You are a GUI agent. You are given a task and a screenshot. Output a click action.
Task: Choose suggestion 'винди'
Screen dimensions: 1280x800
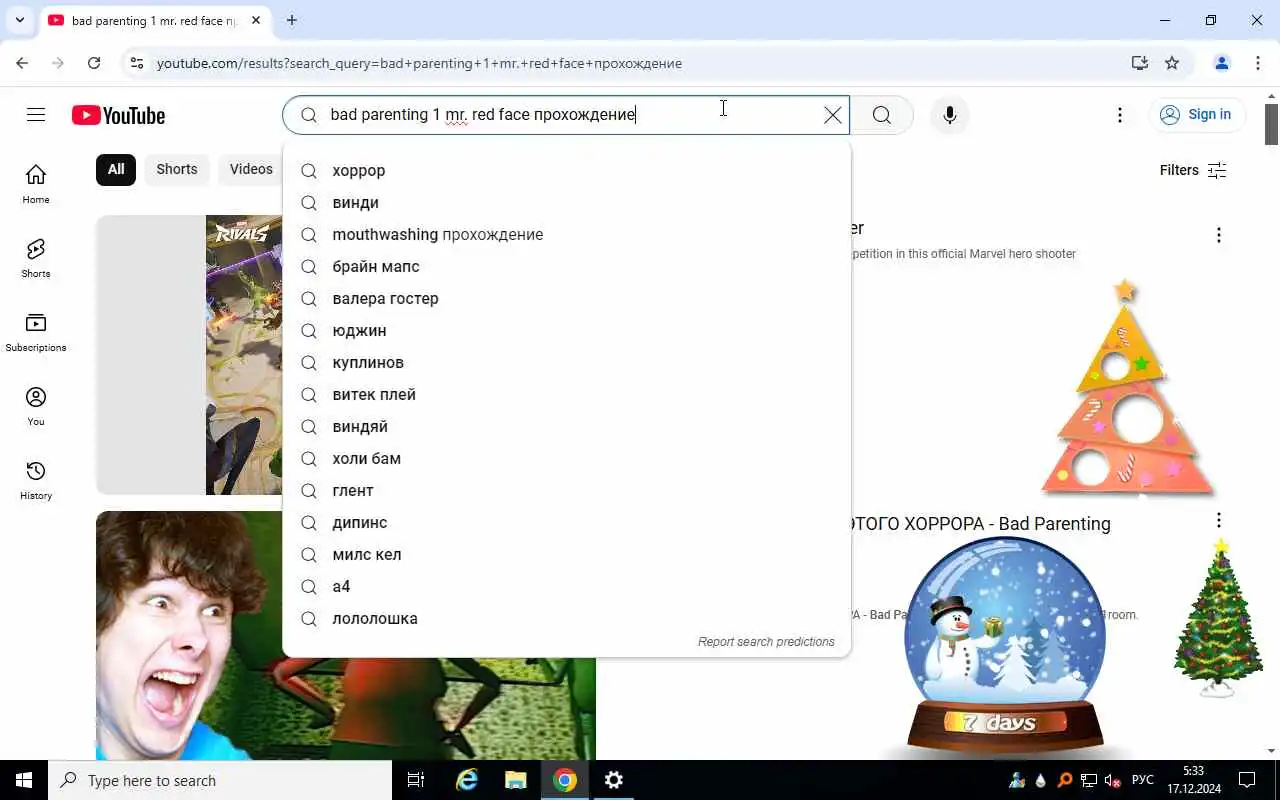pos(567,202)
